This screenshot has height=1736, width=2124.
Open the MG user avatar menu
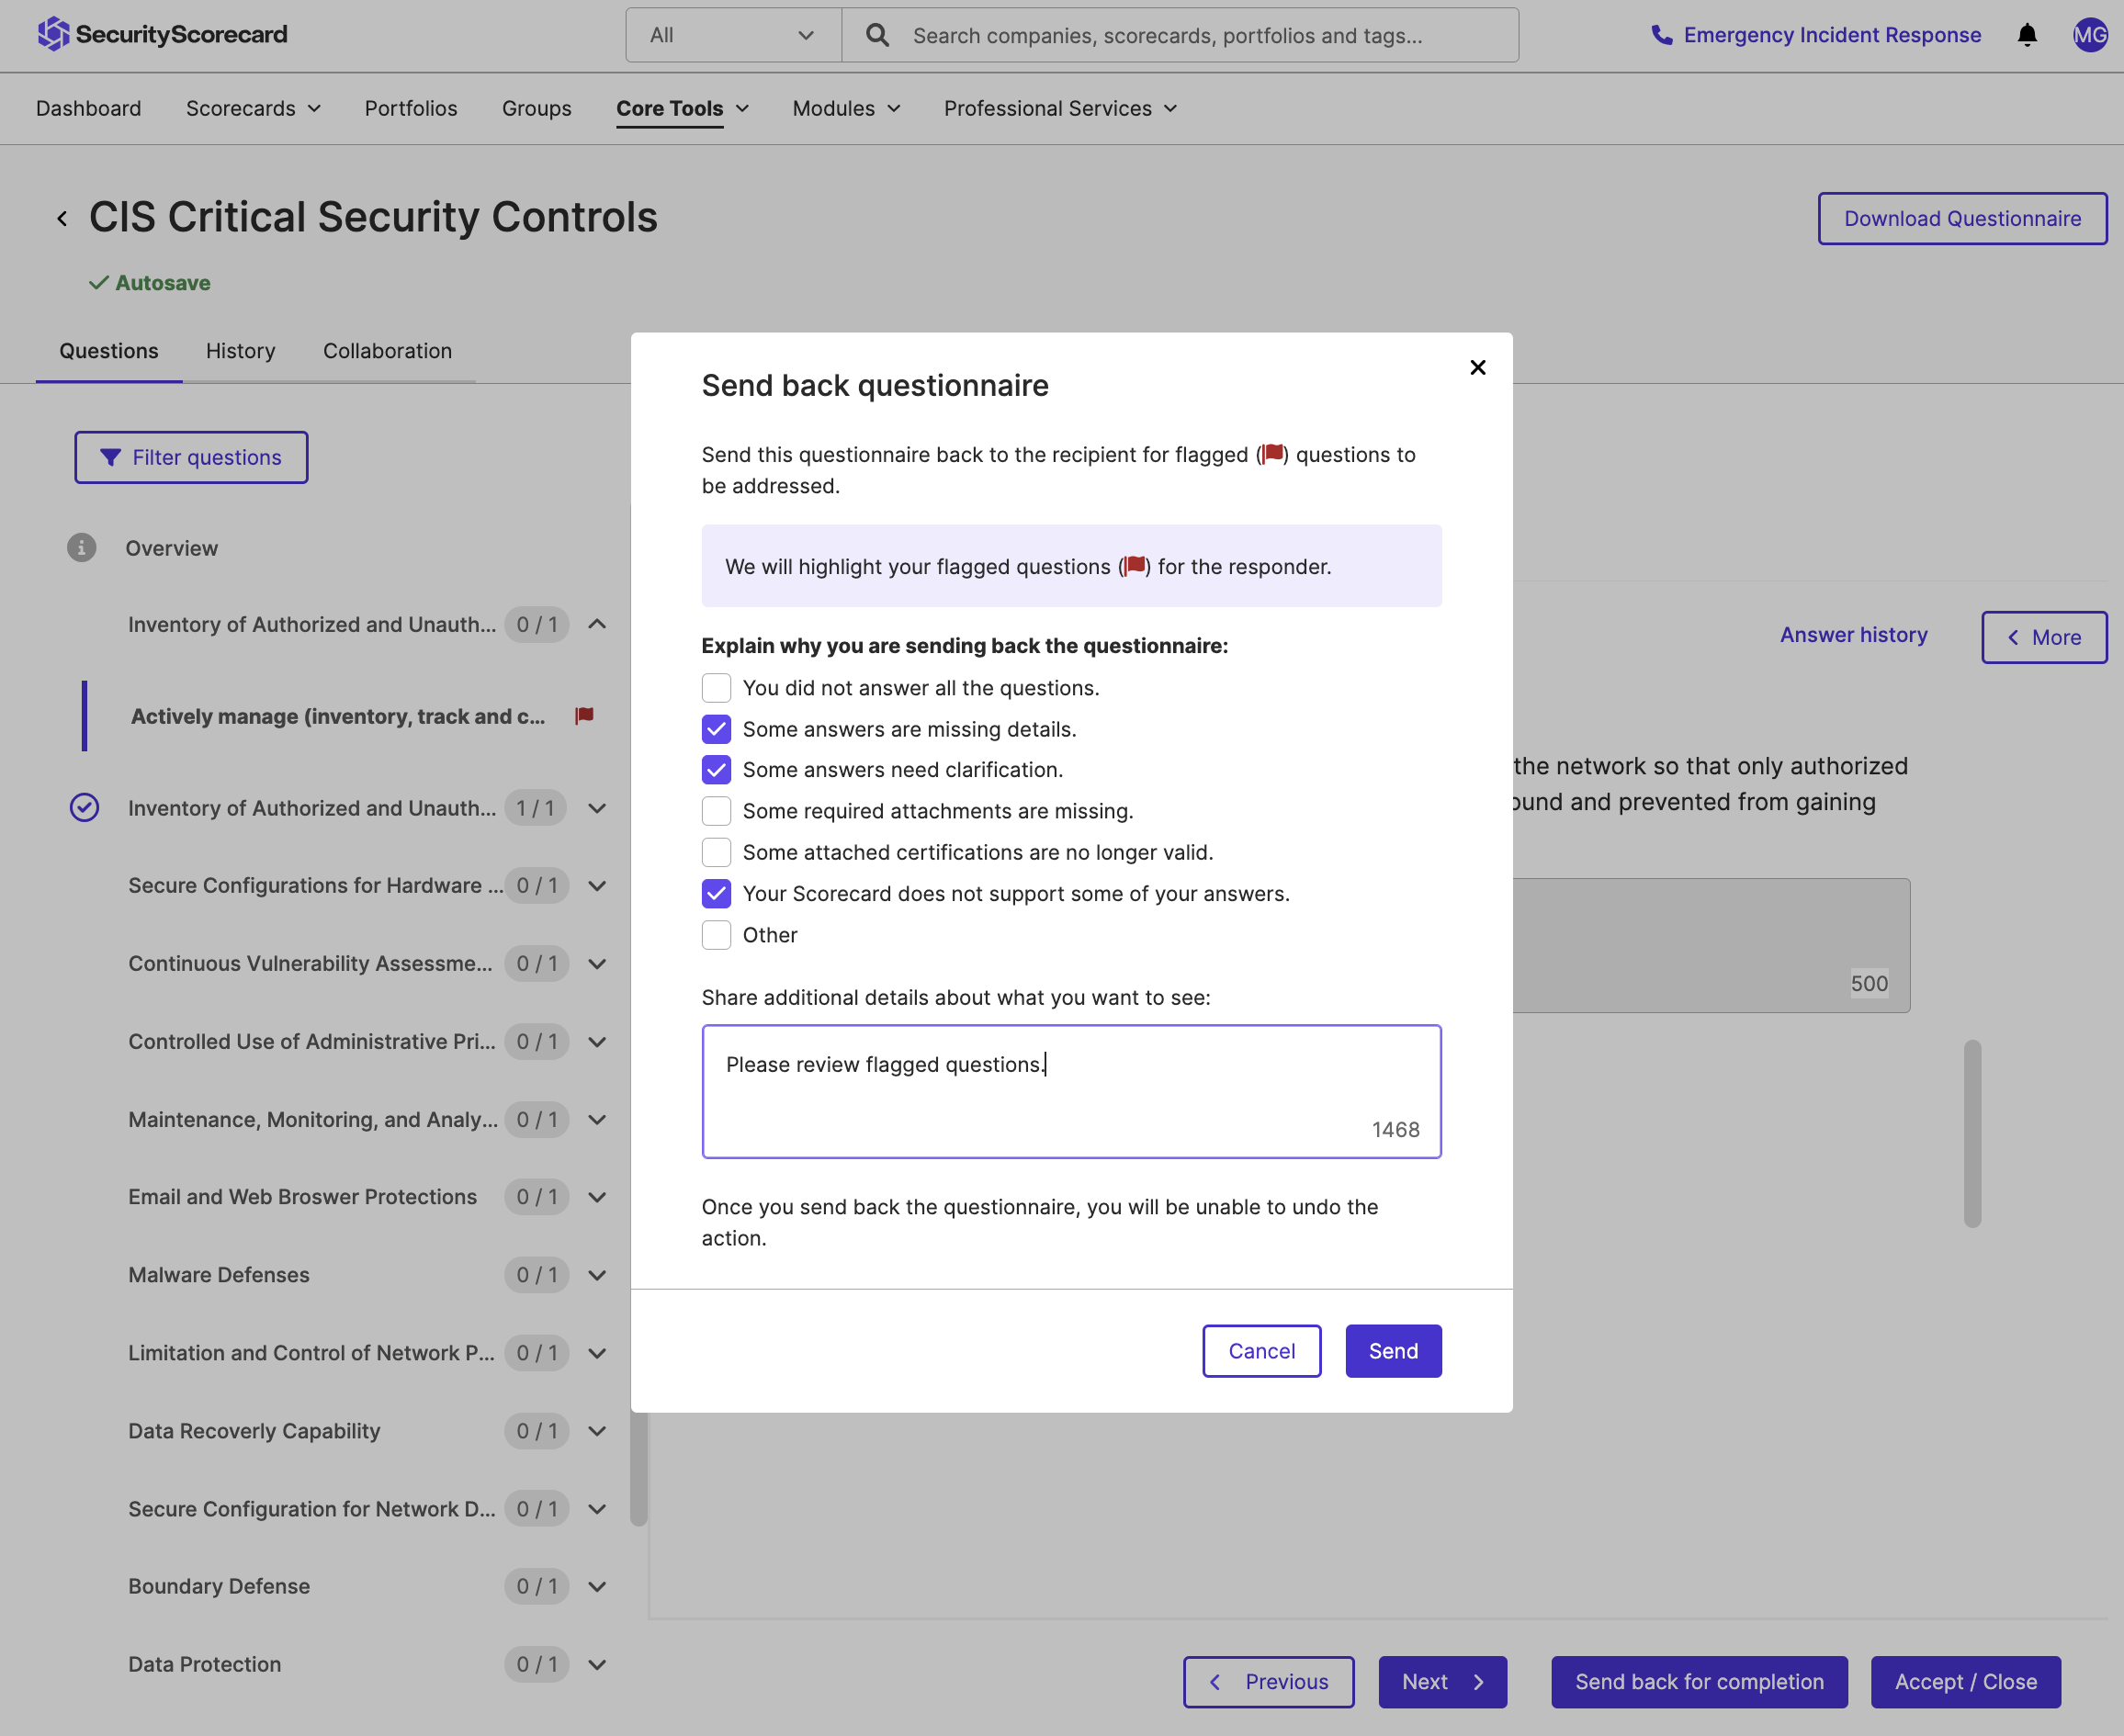(2089, 35)
